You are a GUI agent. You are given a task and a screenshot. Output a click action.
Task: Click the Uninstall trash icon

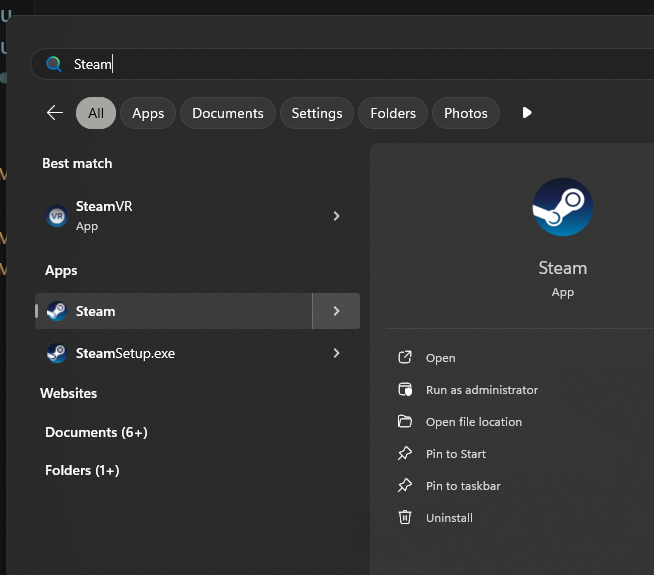405,517
